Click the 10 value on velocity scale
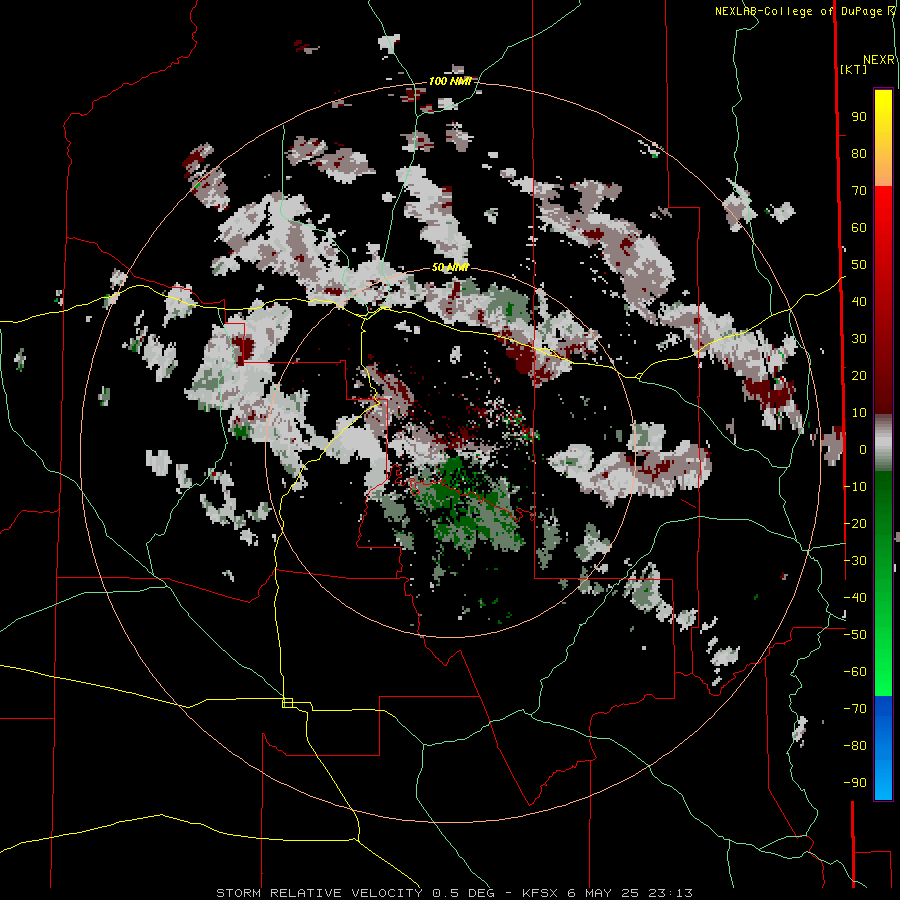 click(x=859, y=413)
